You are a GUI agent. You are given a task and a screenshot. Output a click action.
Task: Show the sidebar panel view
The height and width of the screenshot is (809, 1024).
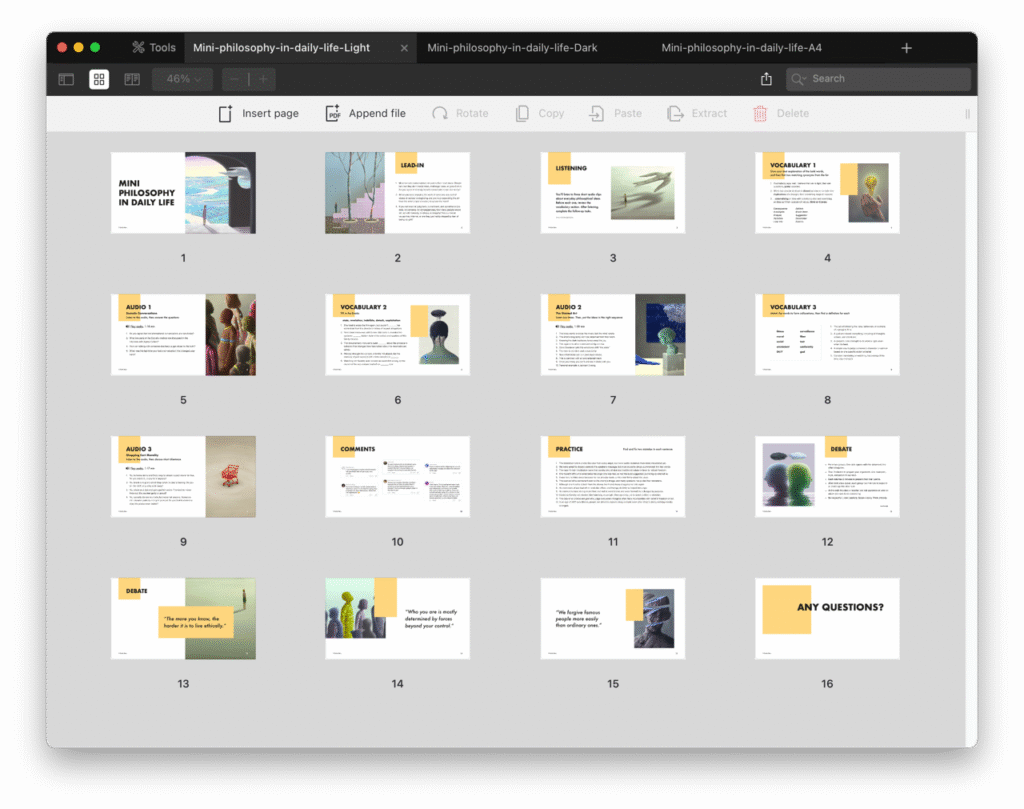66,79
